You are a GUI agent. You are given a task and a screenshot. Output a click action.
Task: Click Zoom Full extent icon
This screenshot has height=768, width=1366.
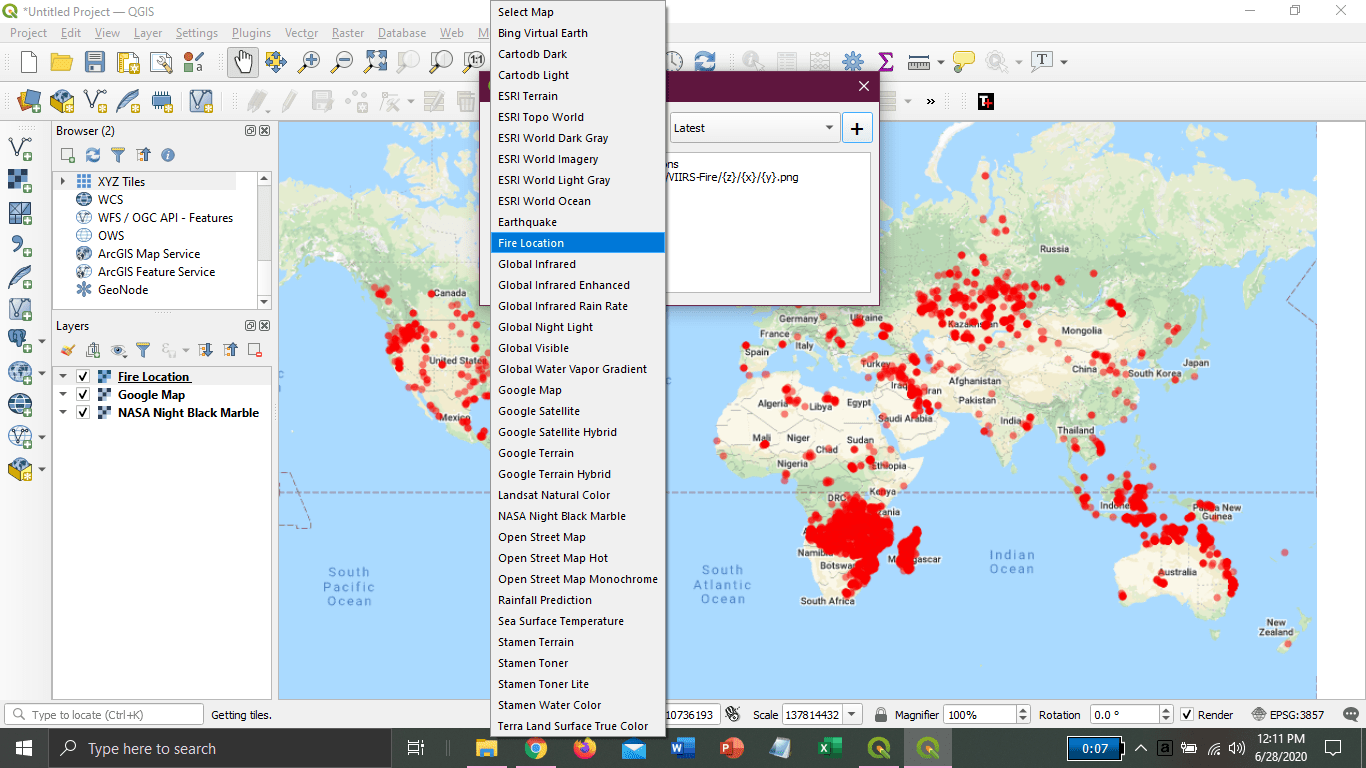[375, 62]
